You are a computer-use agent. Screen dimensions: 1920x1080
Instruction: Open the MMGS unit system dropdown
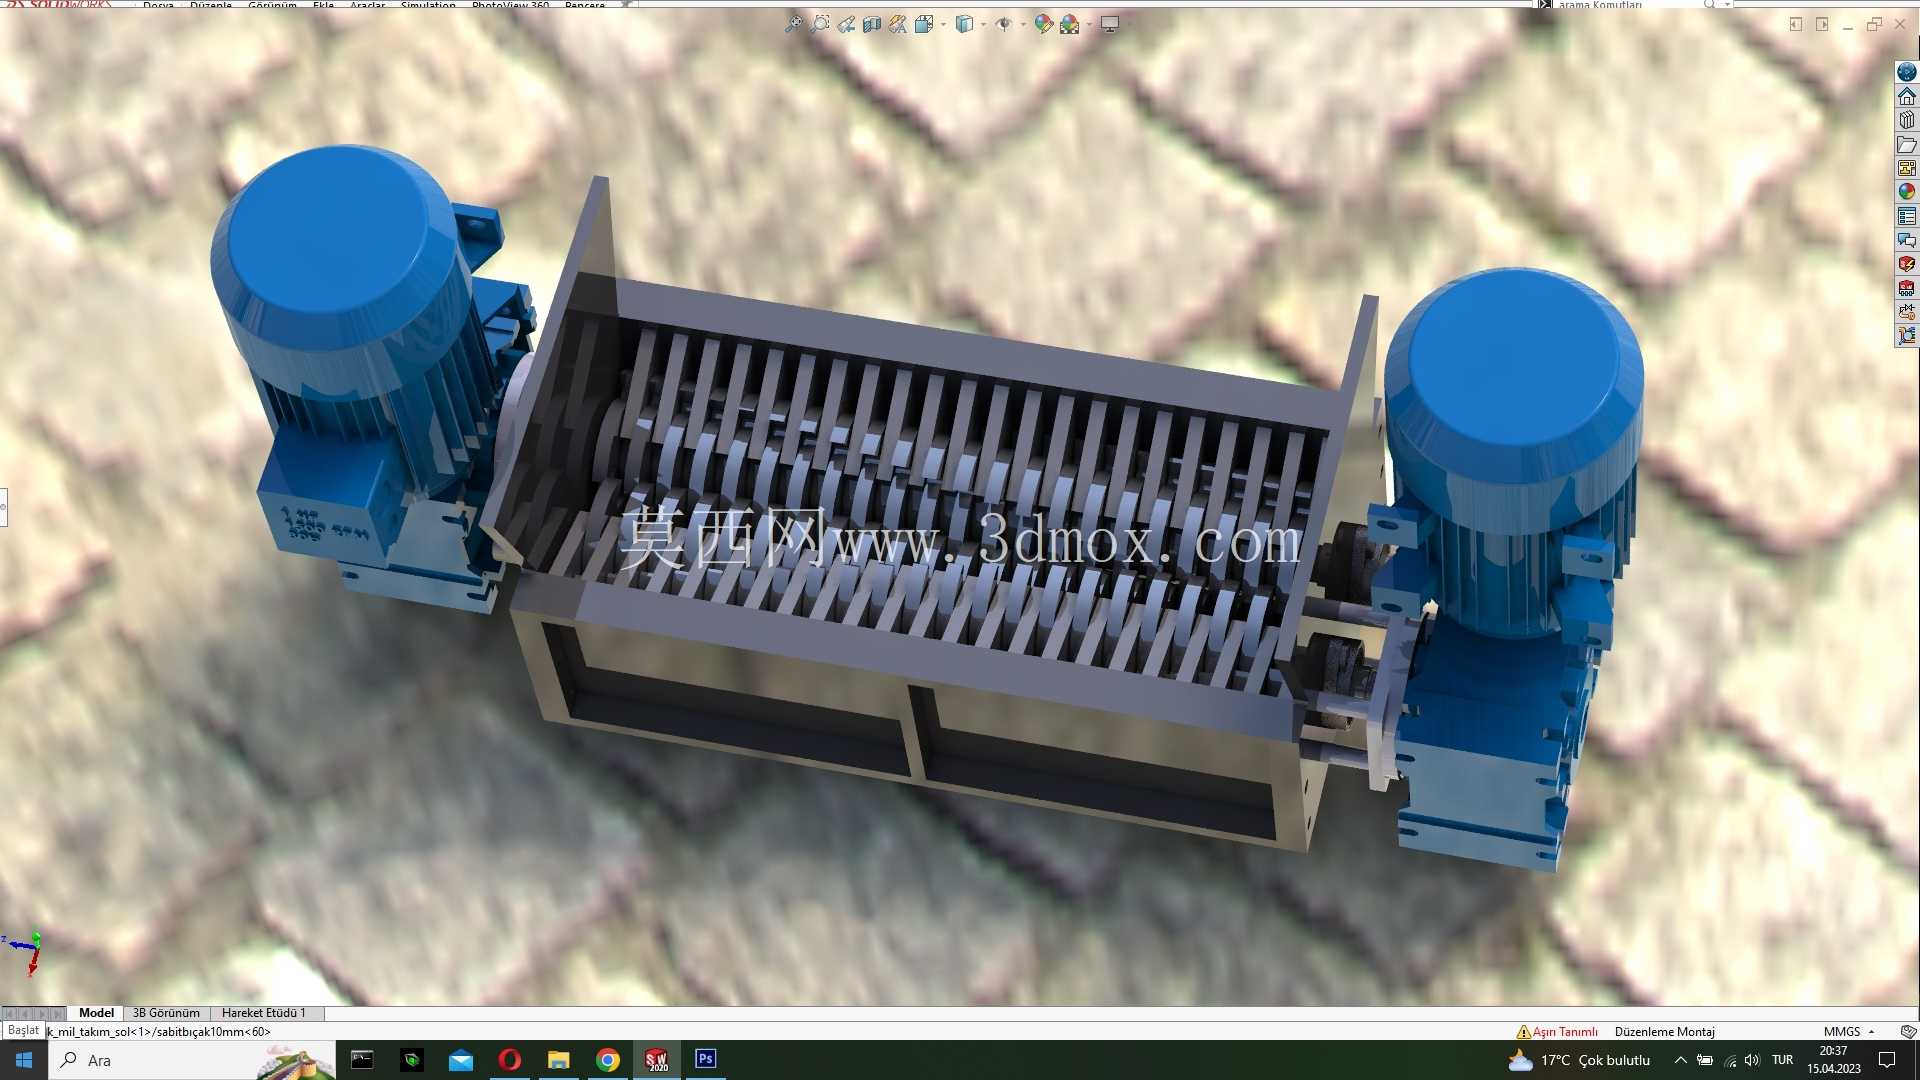pyautogui.click(x=1849, y=1032)
